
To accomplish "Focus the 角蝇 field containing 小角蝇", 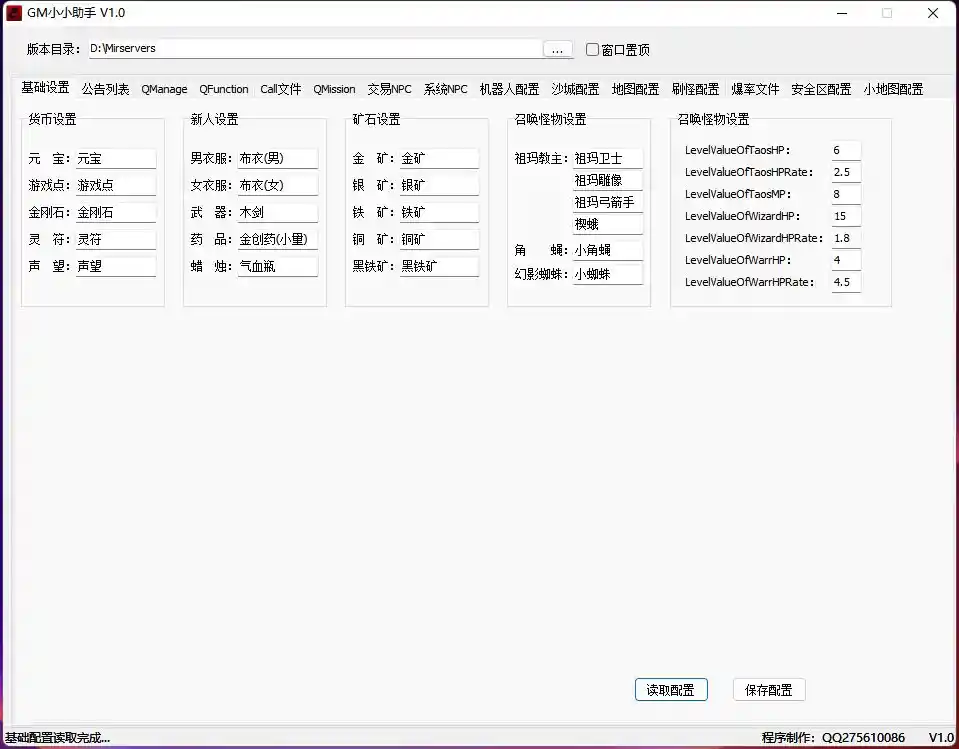I will coord(608,250).
